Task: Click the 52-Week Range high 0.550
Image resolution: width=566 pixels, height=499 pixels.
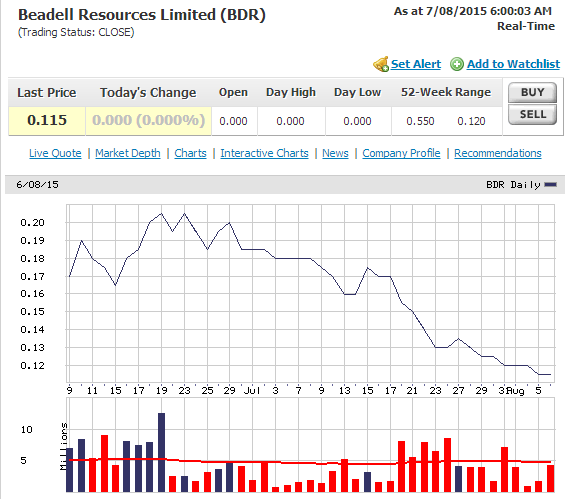Action: click(x=420, y=121)
